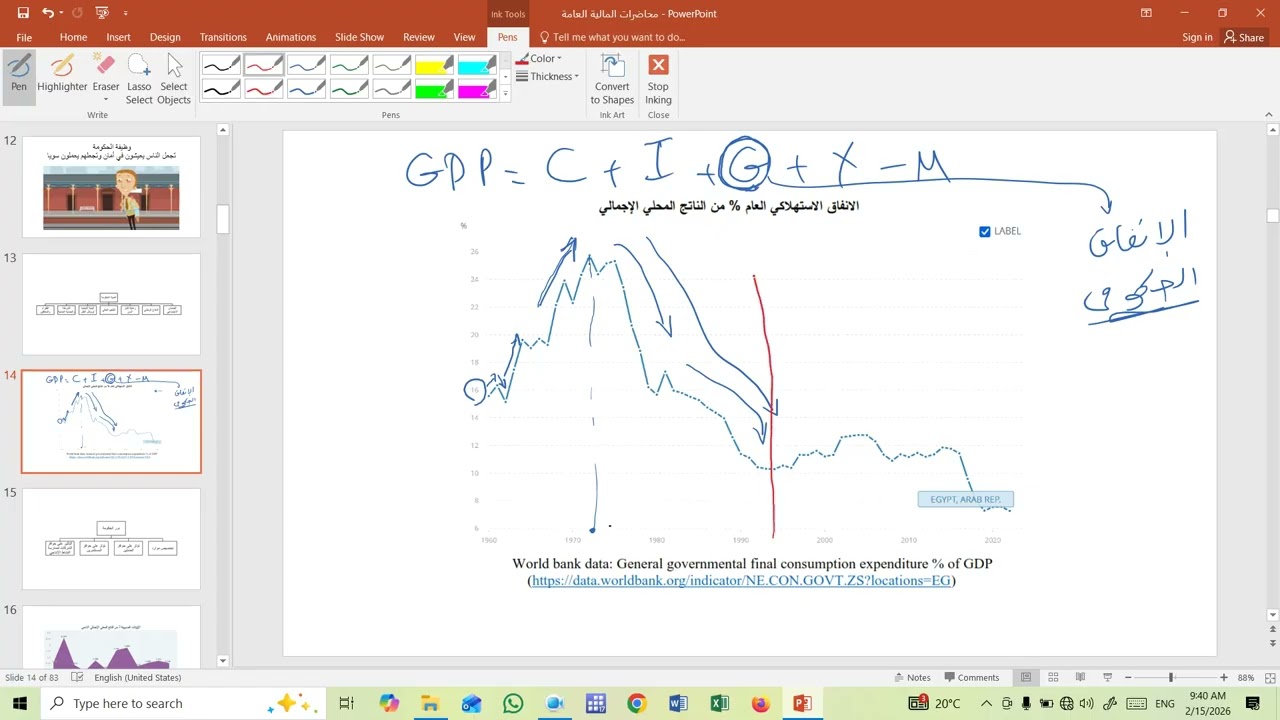Go to the Transitions tab
This screenshot has width=1280, height=720.
[x=223, y=37]
